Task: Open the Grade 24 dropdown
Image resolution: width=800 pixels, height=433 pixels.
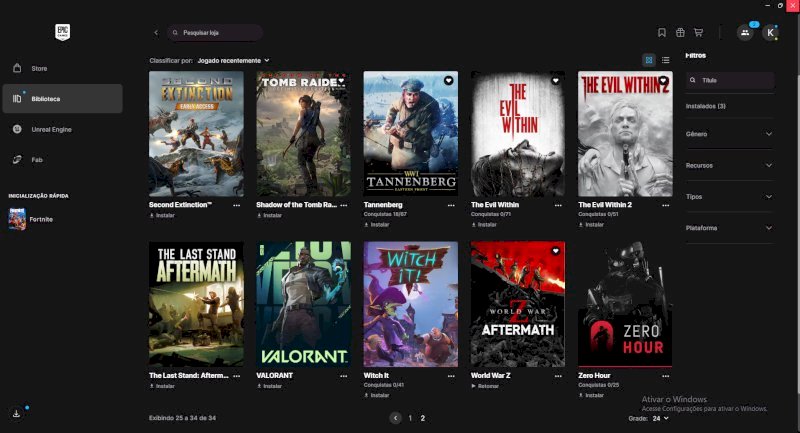Action: (661, 418)
